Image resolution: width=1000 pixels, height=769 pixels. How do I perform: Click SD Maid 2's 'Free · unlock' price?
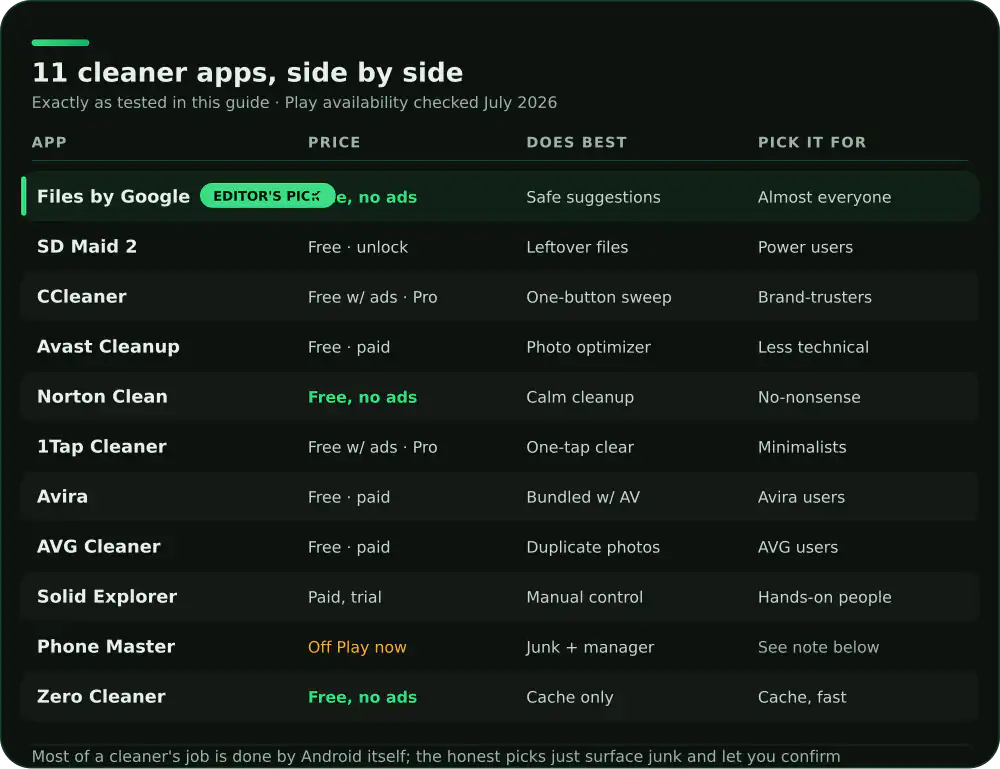click(358, 247)
